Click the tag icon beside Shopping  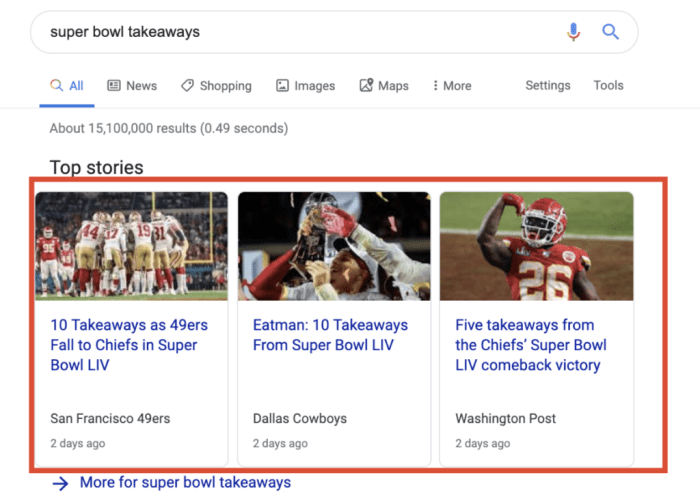click(187, 85)
